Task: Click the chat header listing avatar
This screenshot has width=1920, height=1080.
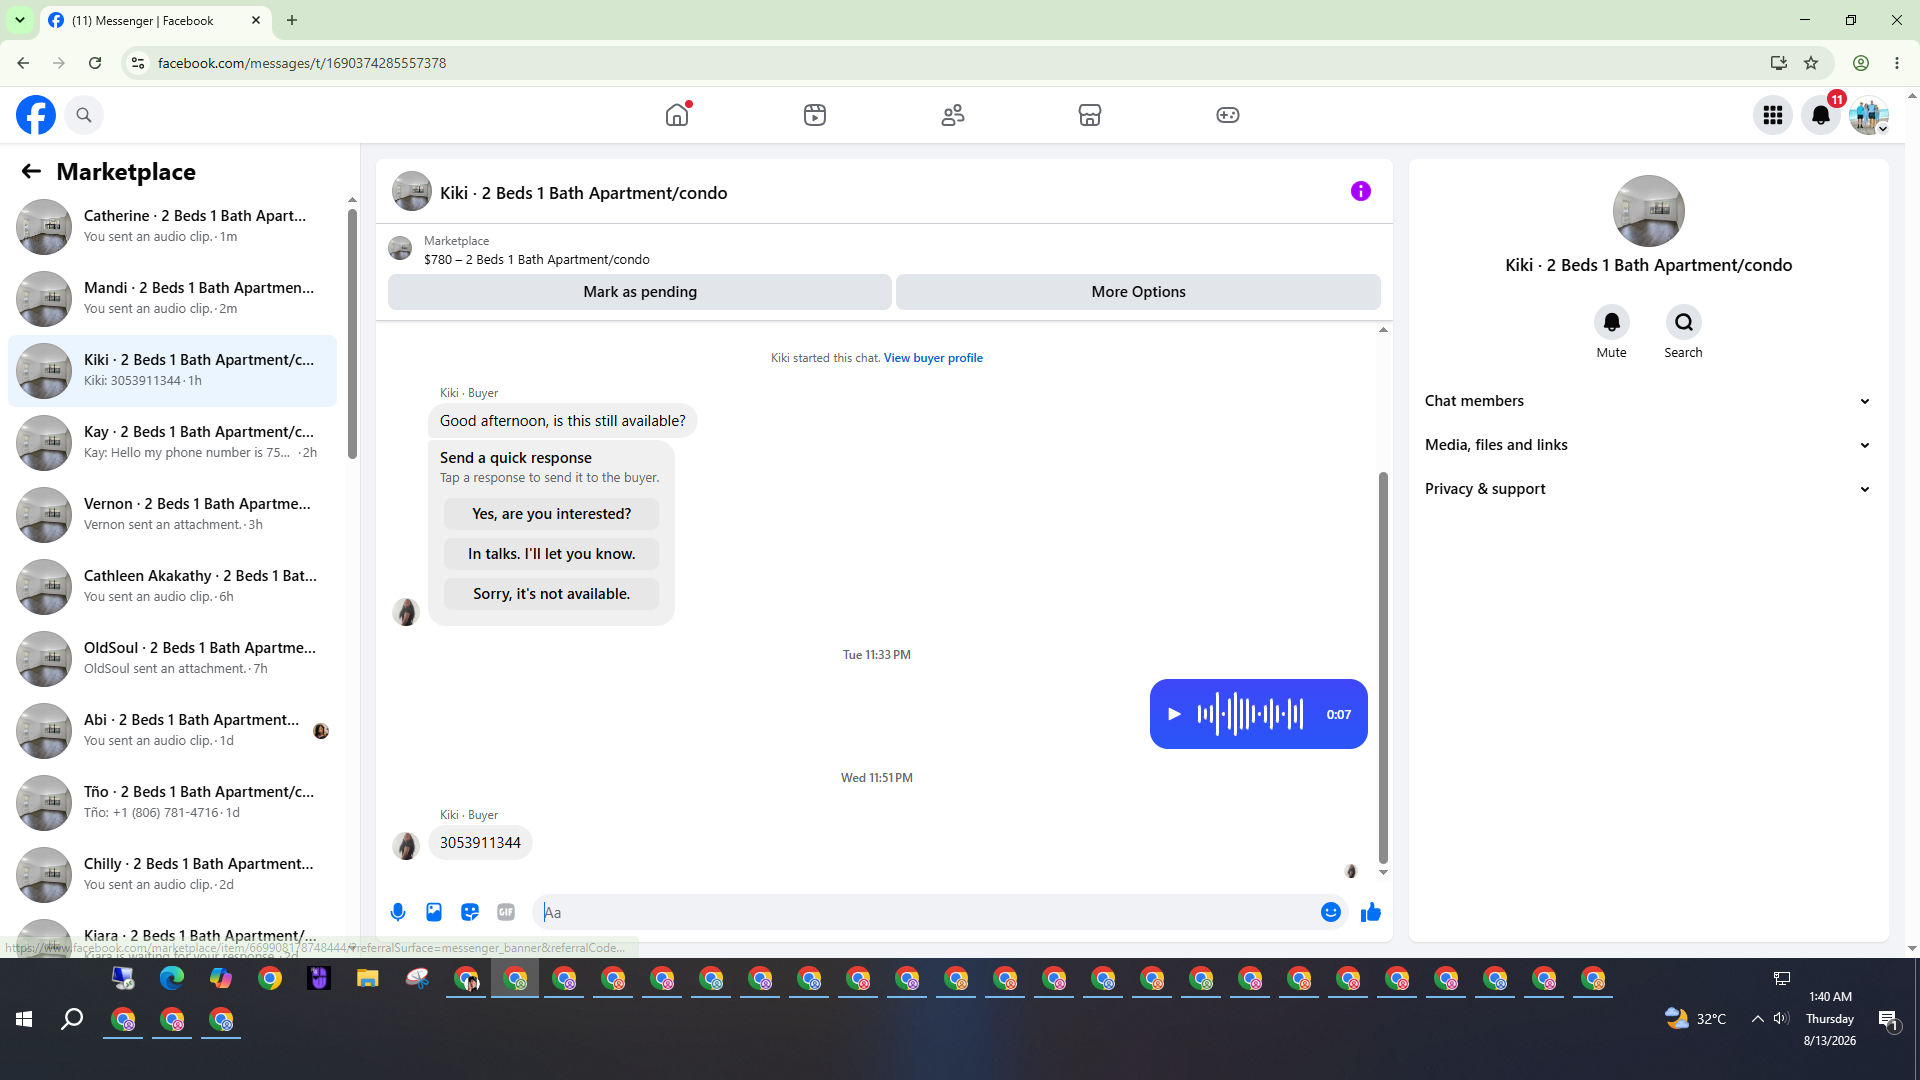Action: [411, 192]
